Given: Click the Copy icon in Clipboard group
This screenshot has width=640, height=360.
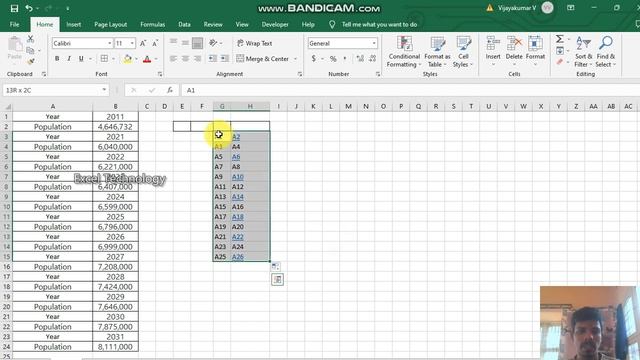Looking at the screenshot, I should click(x=30, y=50).
